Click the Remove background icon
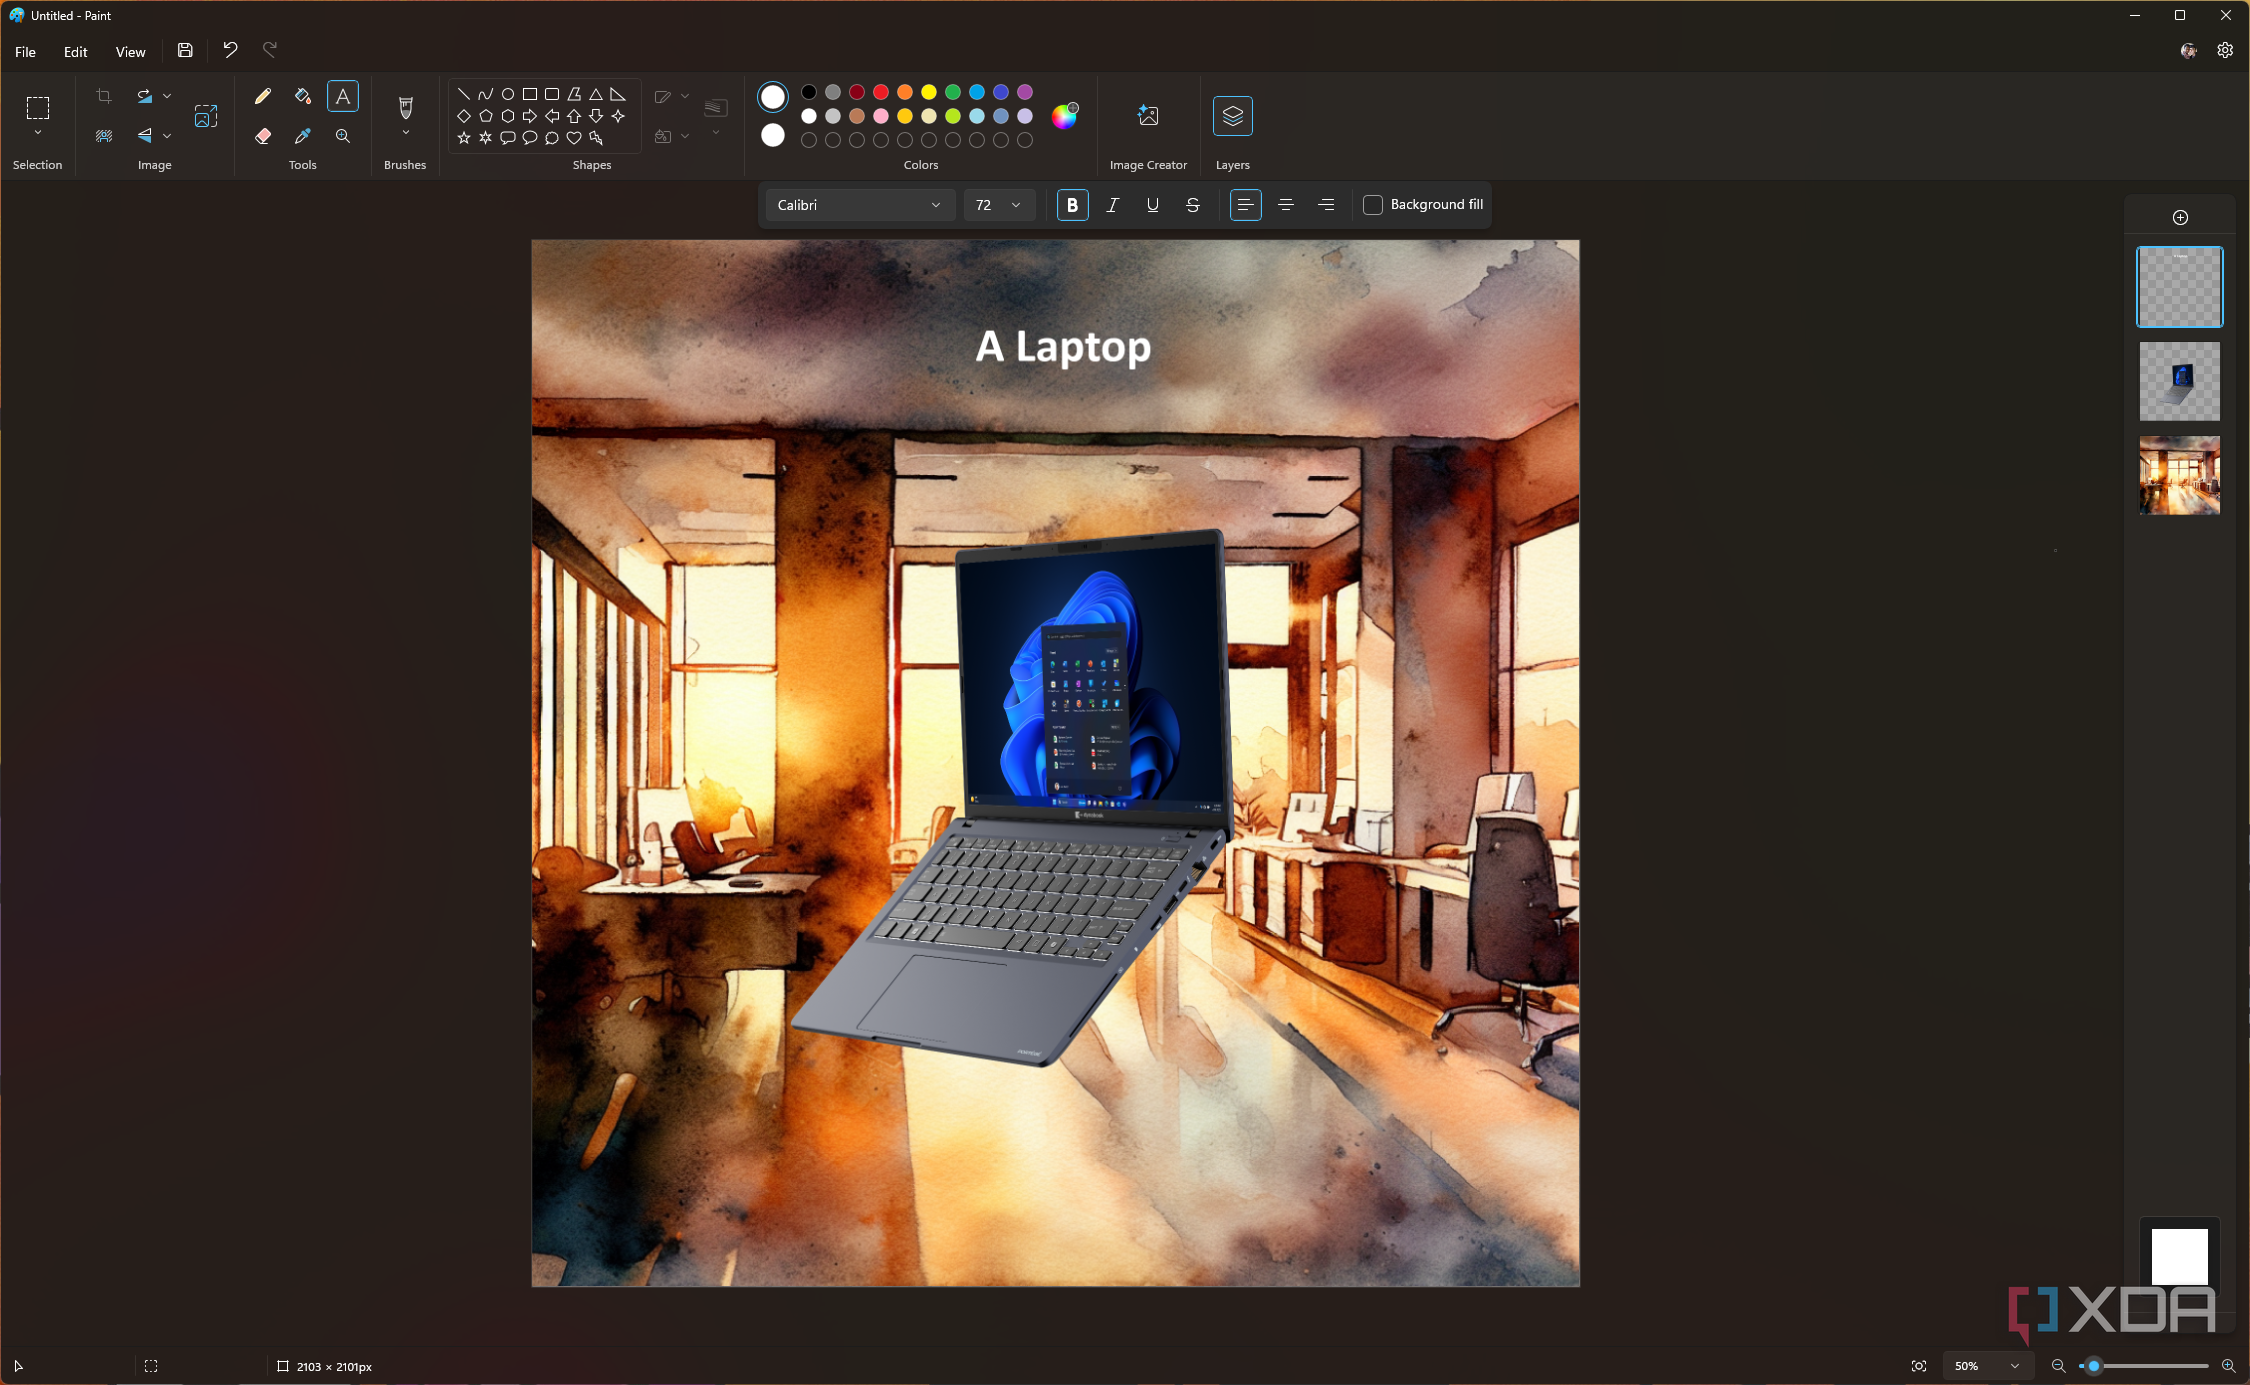Screen dimensions: 2250x1385 tap(104, 135)
